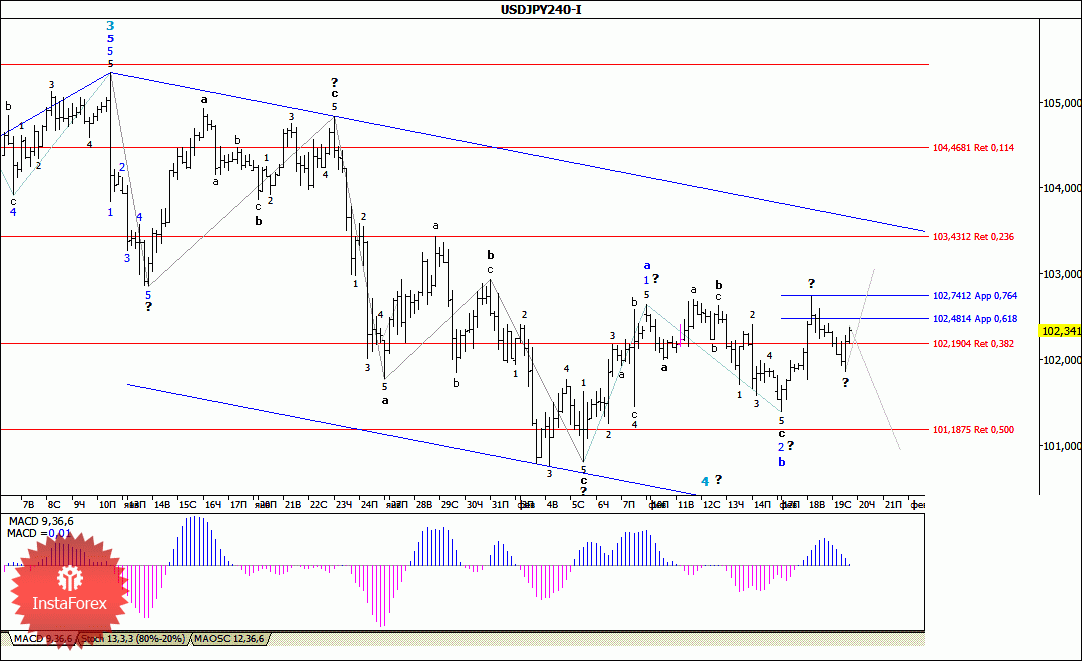The width and height of the screenshot is (1082, 661).
Task: Select the 24П date on the time axis
Action: (369, 505)
